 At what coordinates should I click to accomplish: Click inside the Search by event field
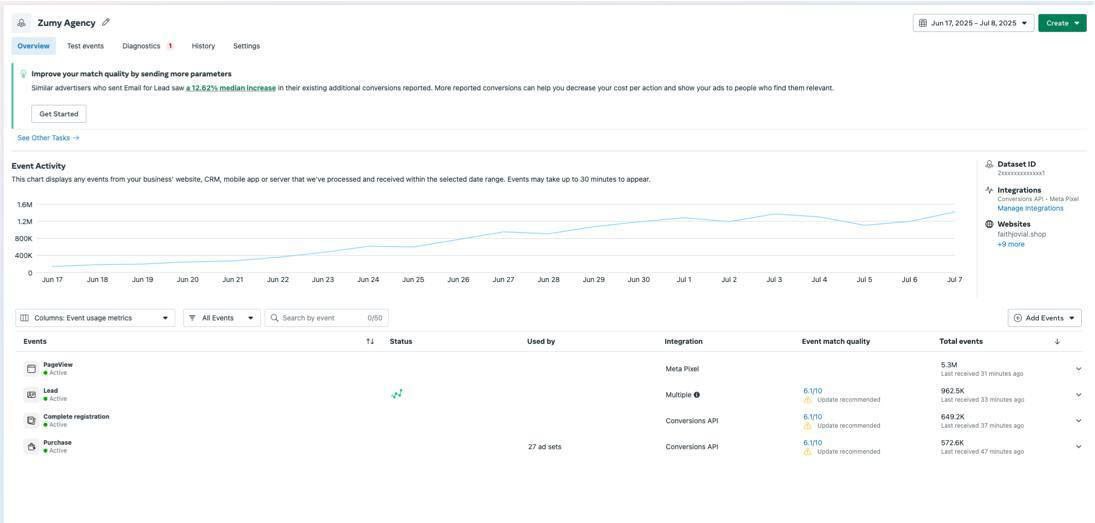pos(326,318)
